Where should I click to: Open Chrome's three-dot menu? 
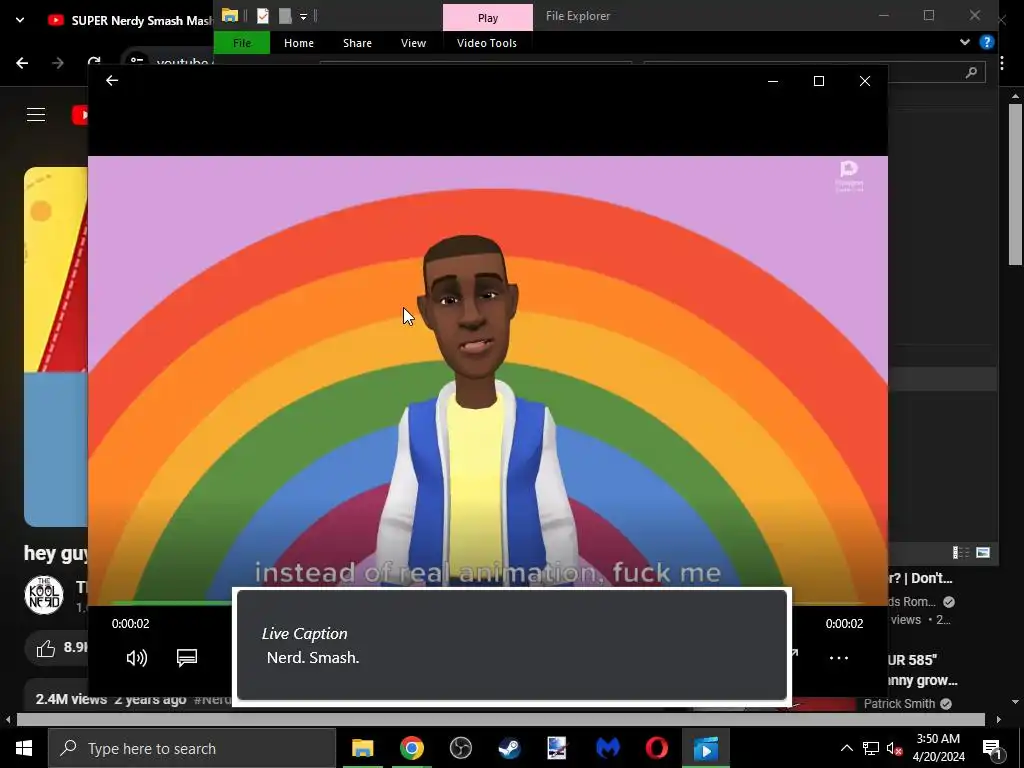click(1002, 63)
